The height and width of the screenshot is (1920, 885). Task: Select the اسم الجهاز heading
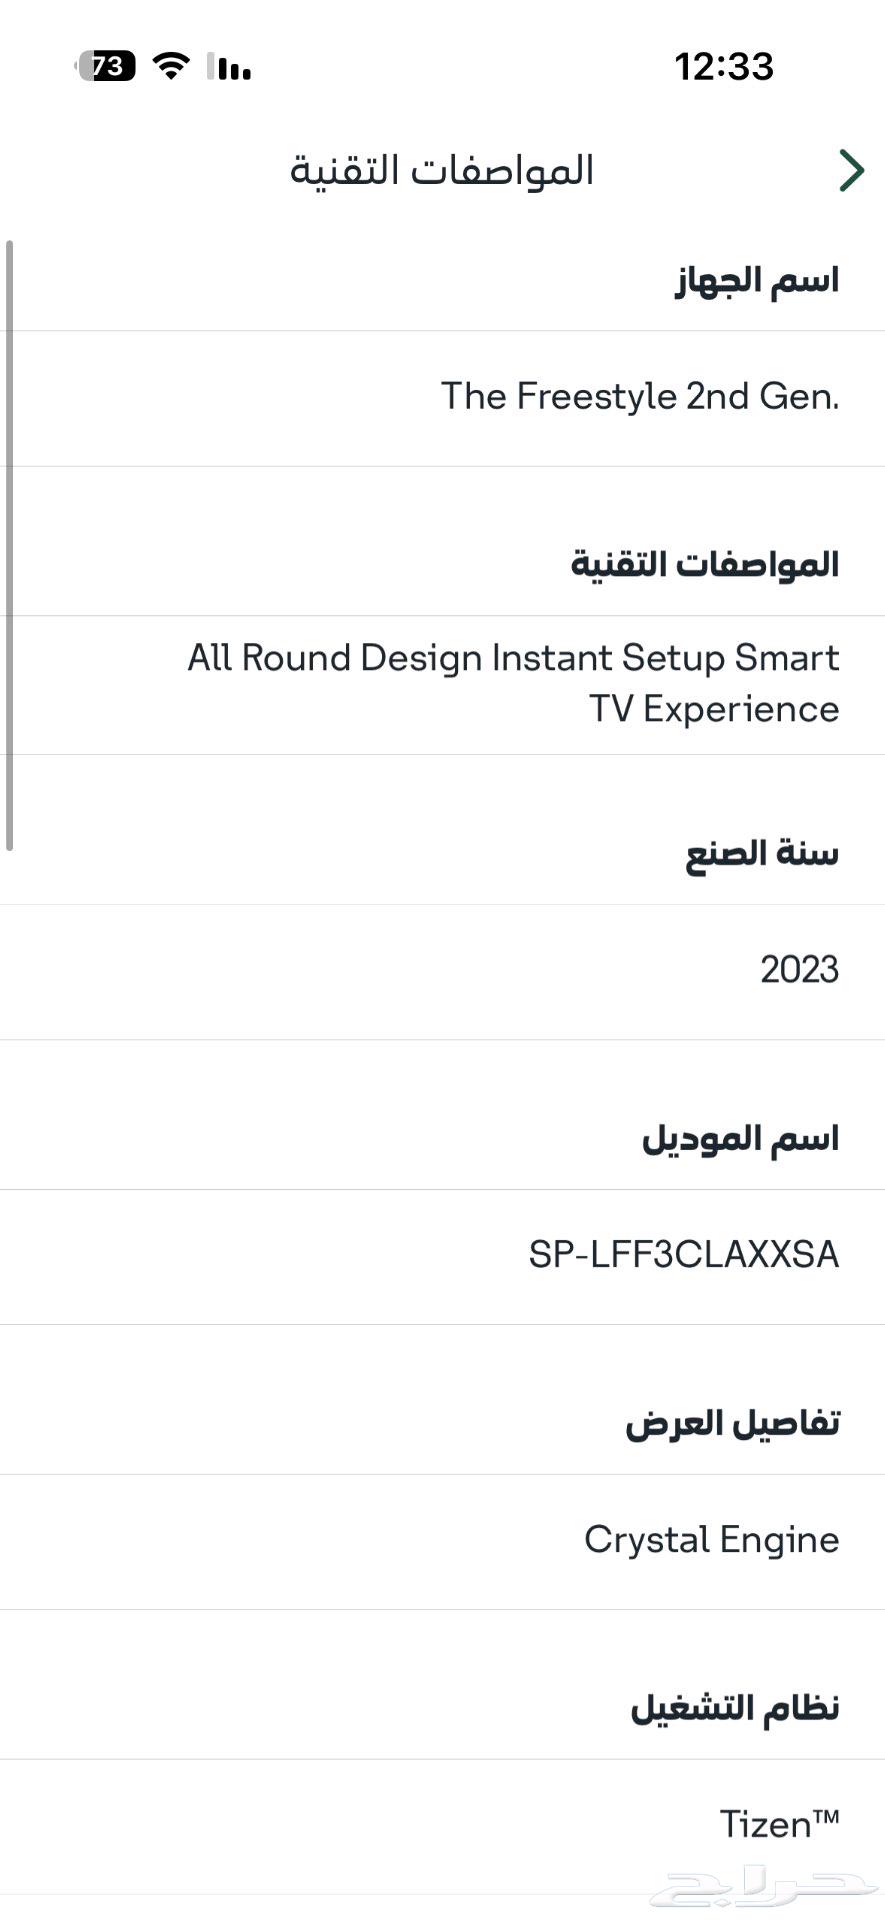point(757,281)
